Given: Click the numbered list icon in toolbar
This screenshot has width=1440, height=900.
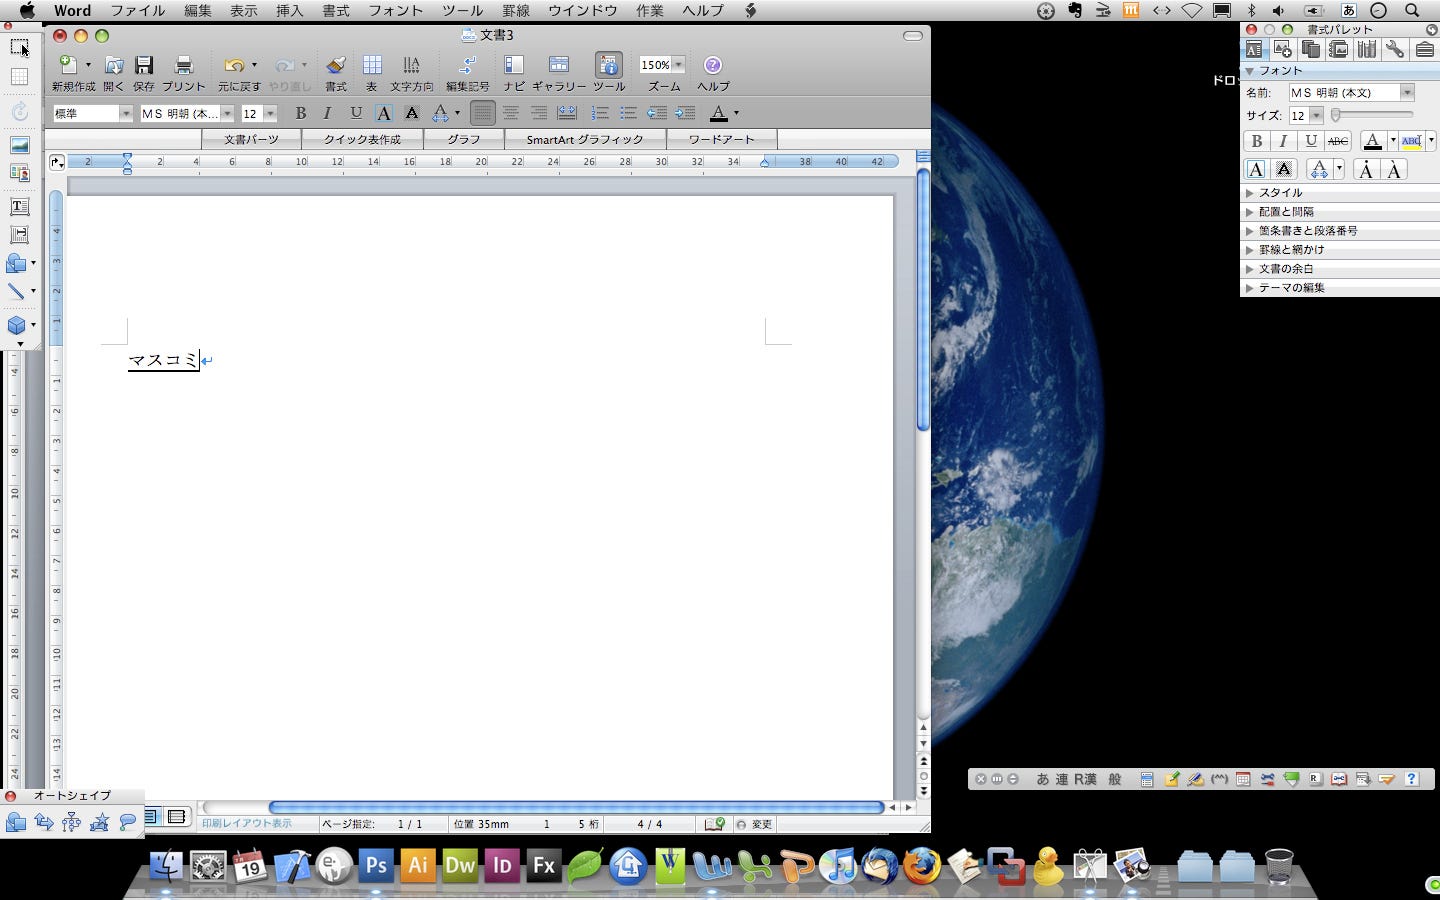Looking at the screenshot, I should coord(600,113).
